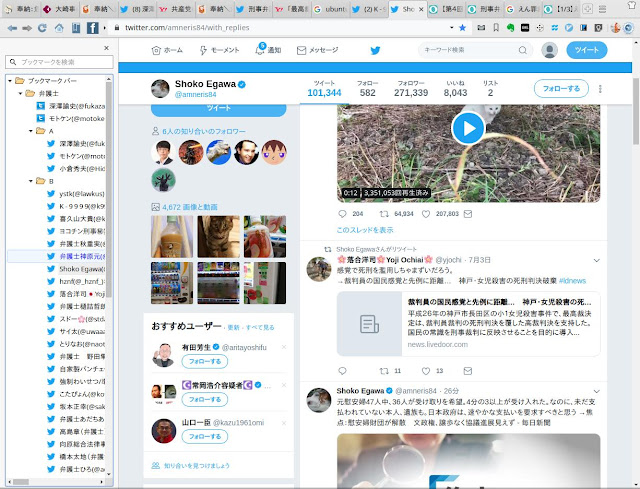
Task: Open the モーメント page
Action: 219,50
